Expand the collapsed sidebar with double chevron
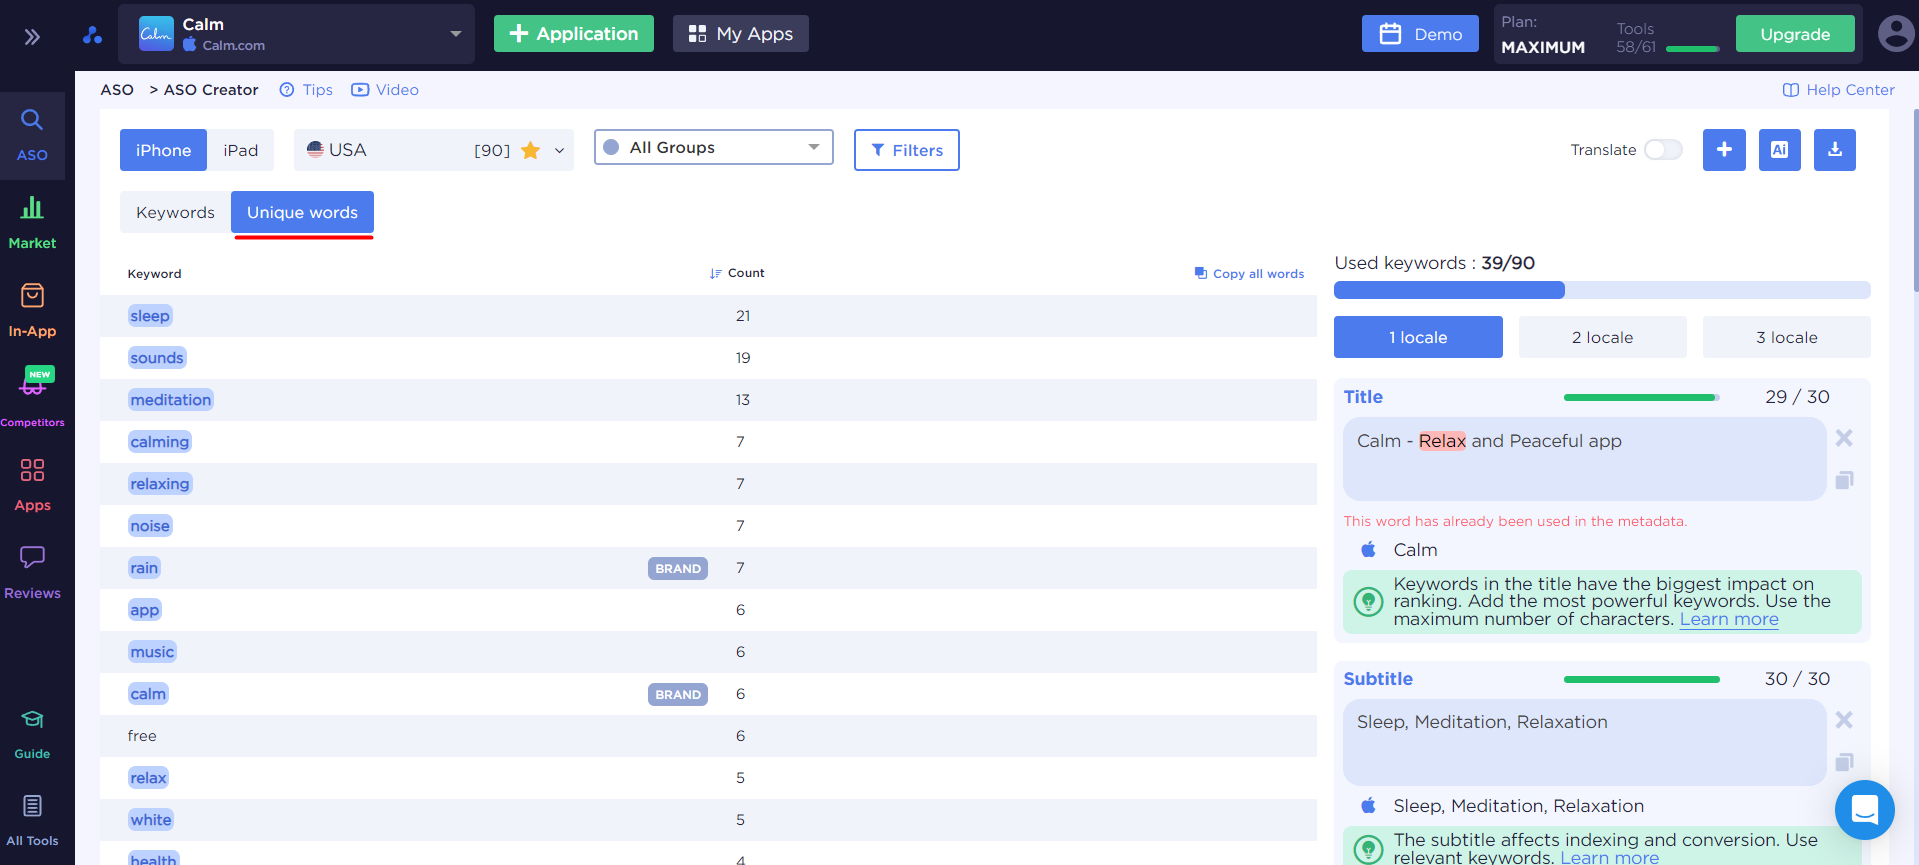Viewport: 1919px width, 865px height. [x=32, y=37]
